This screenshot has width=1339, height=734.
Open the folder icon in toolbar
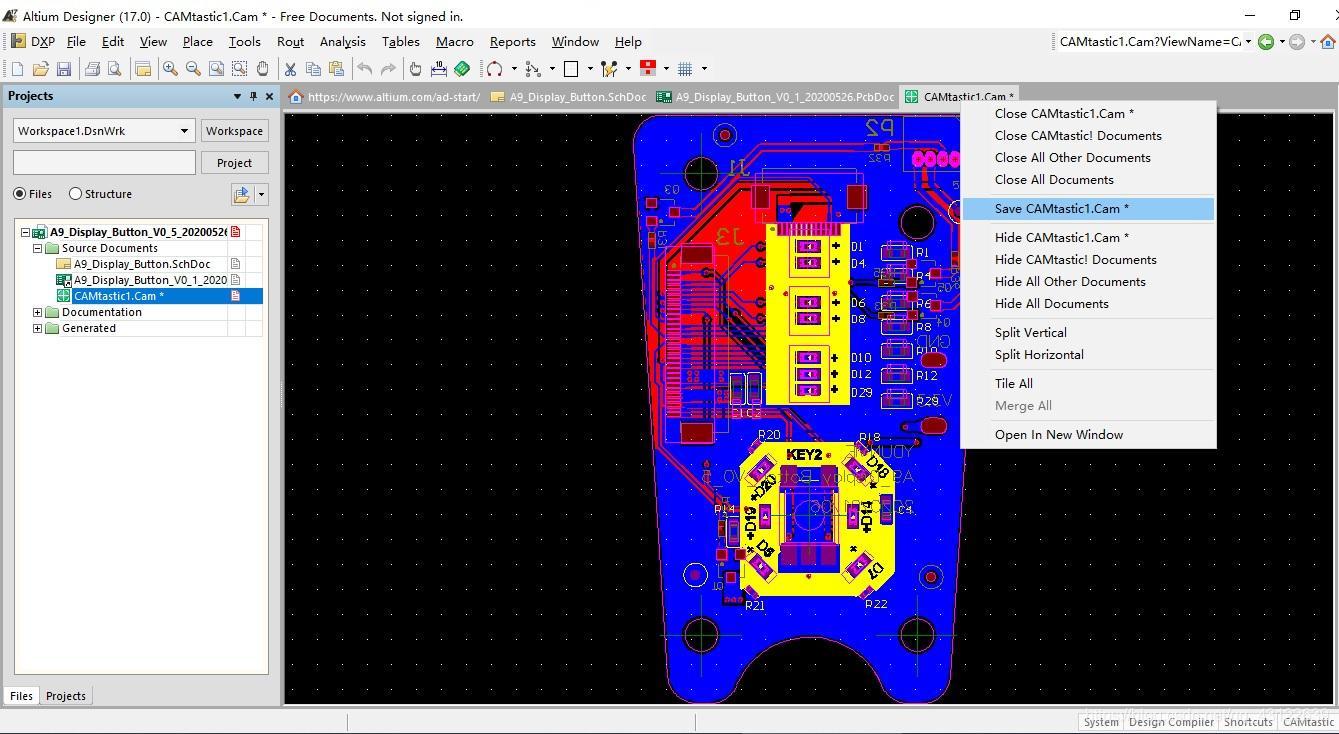pyautogui.click(x=41, y=69)
